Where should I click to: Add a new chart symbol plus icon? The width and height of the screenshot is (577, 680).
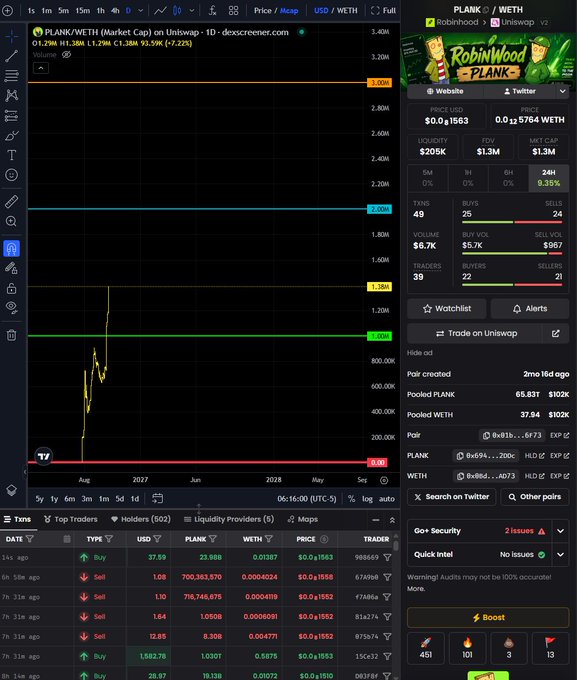pos(8,10)
